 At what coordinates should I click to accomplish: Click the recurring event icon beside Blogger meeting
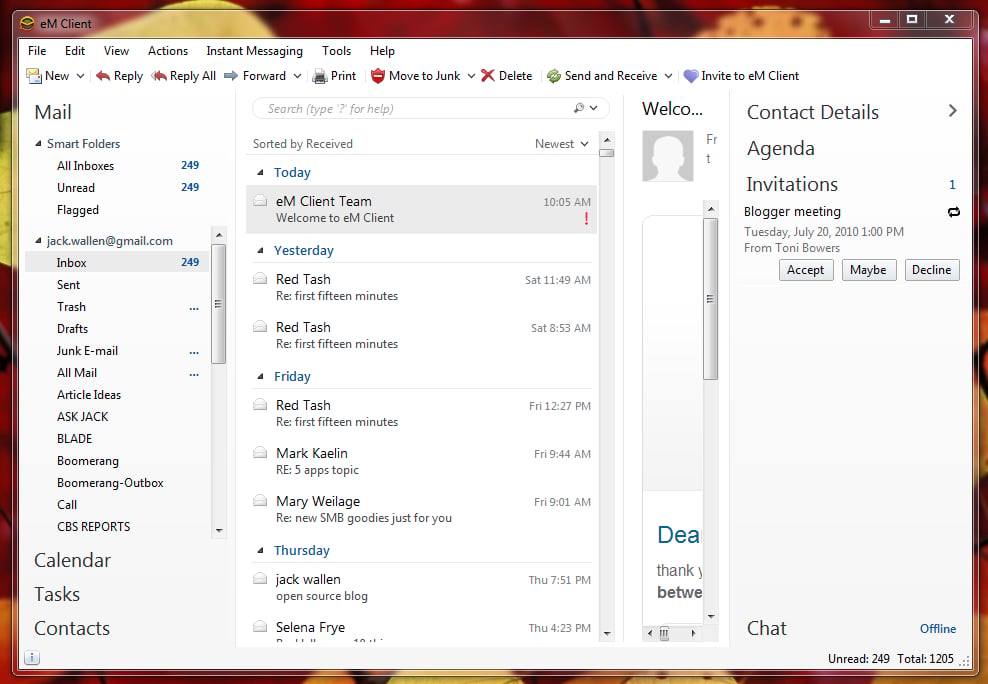[x=953, y=212]
